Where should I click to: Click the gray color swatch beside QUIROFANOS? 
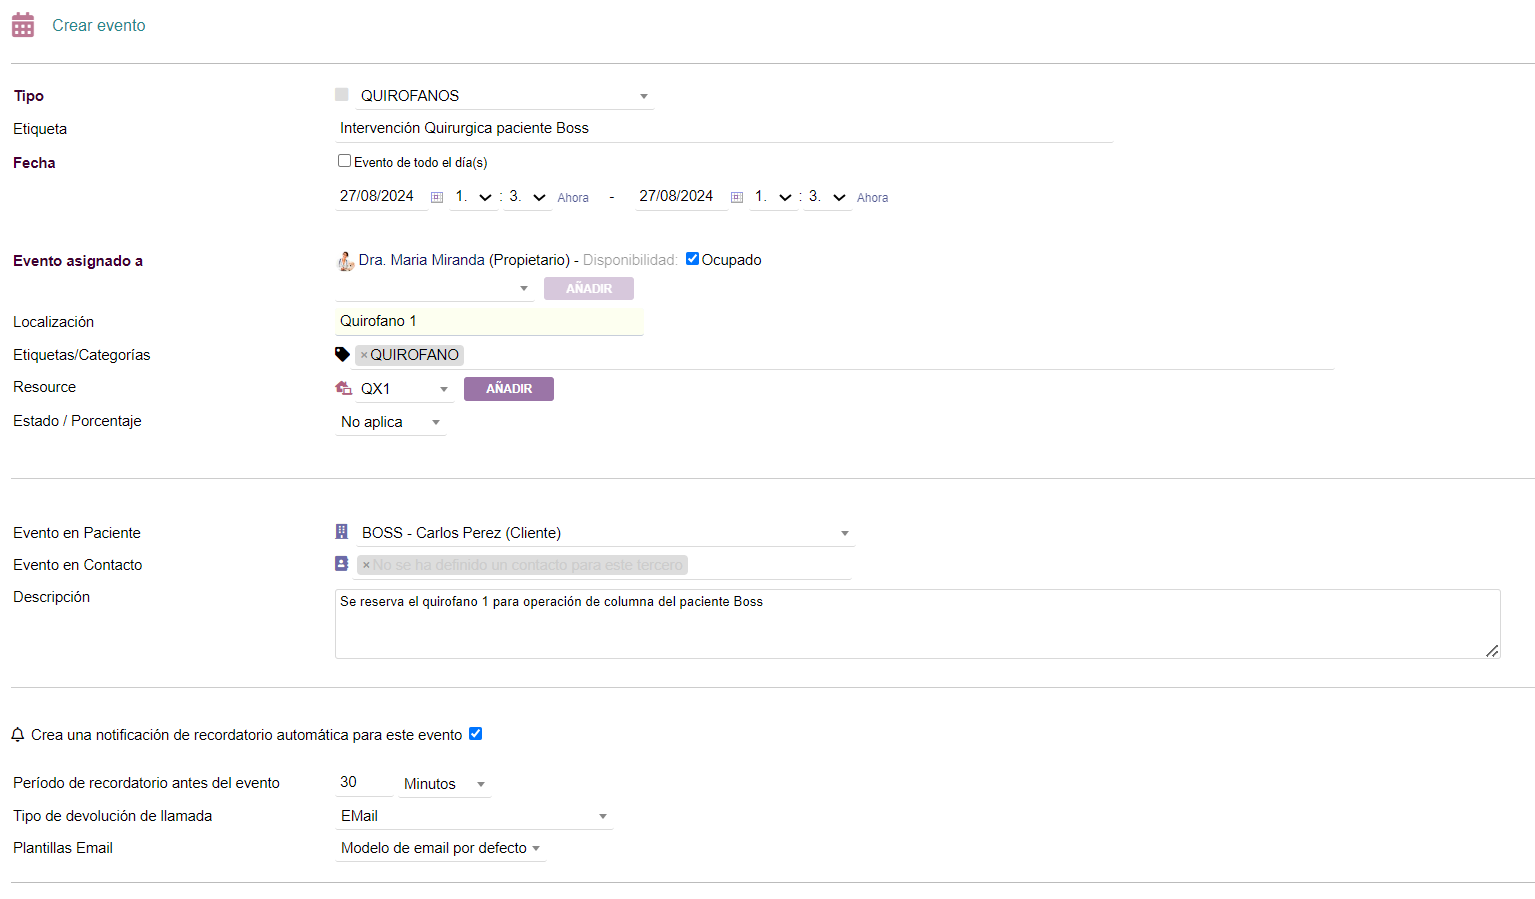coord(342,95)
